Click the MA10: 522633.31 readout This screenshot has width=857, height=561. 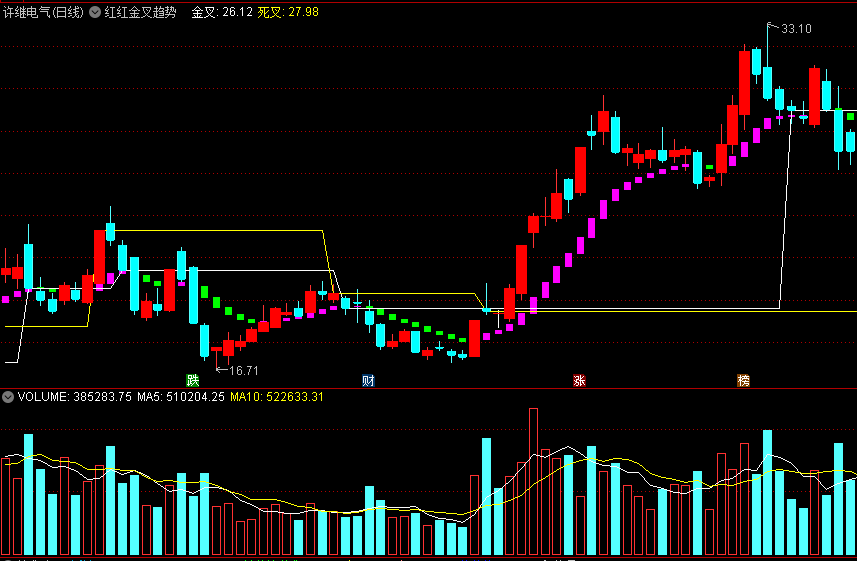point(277,397)
